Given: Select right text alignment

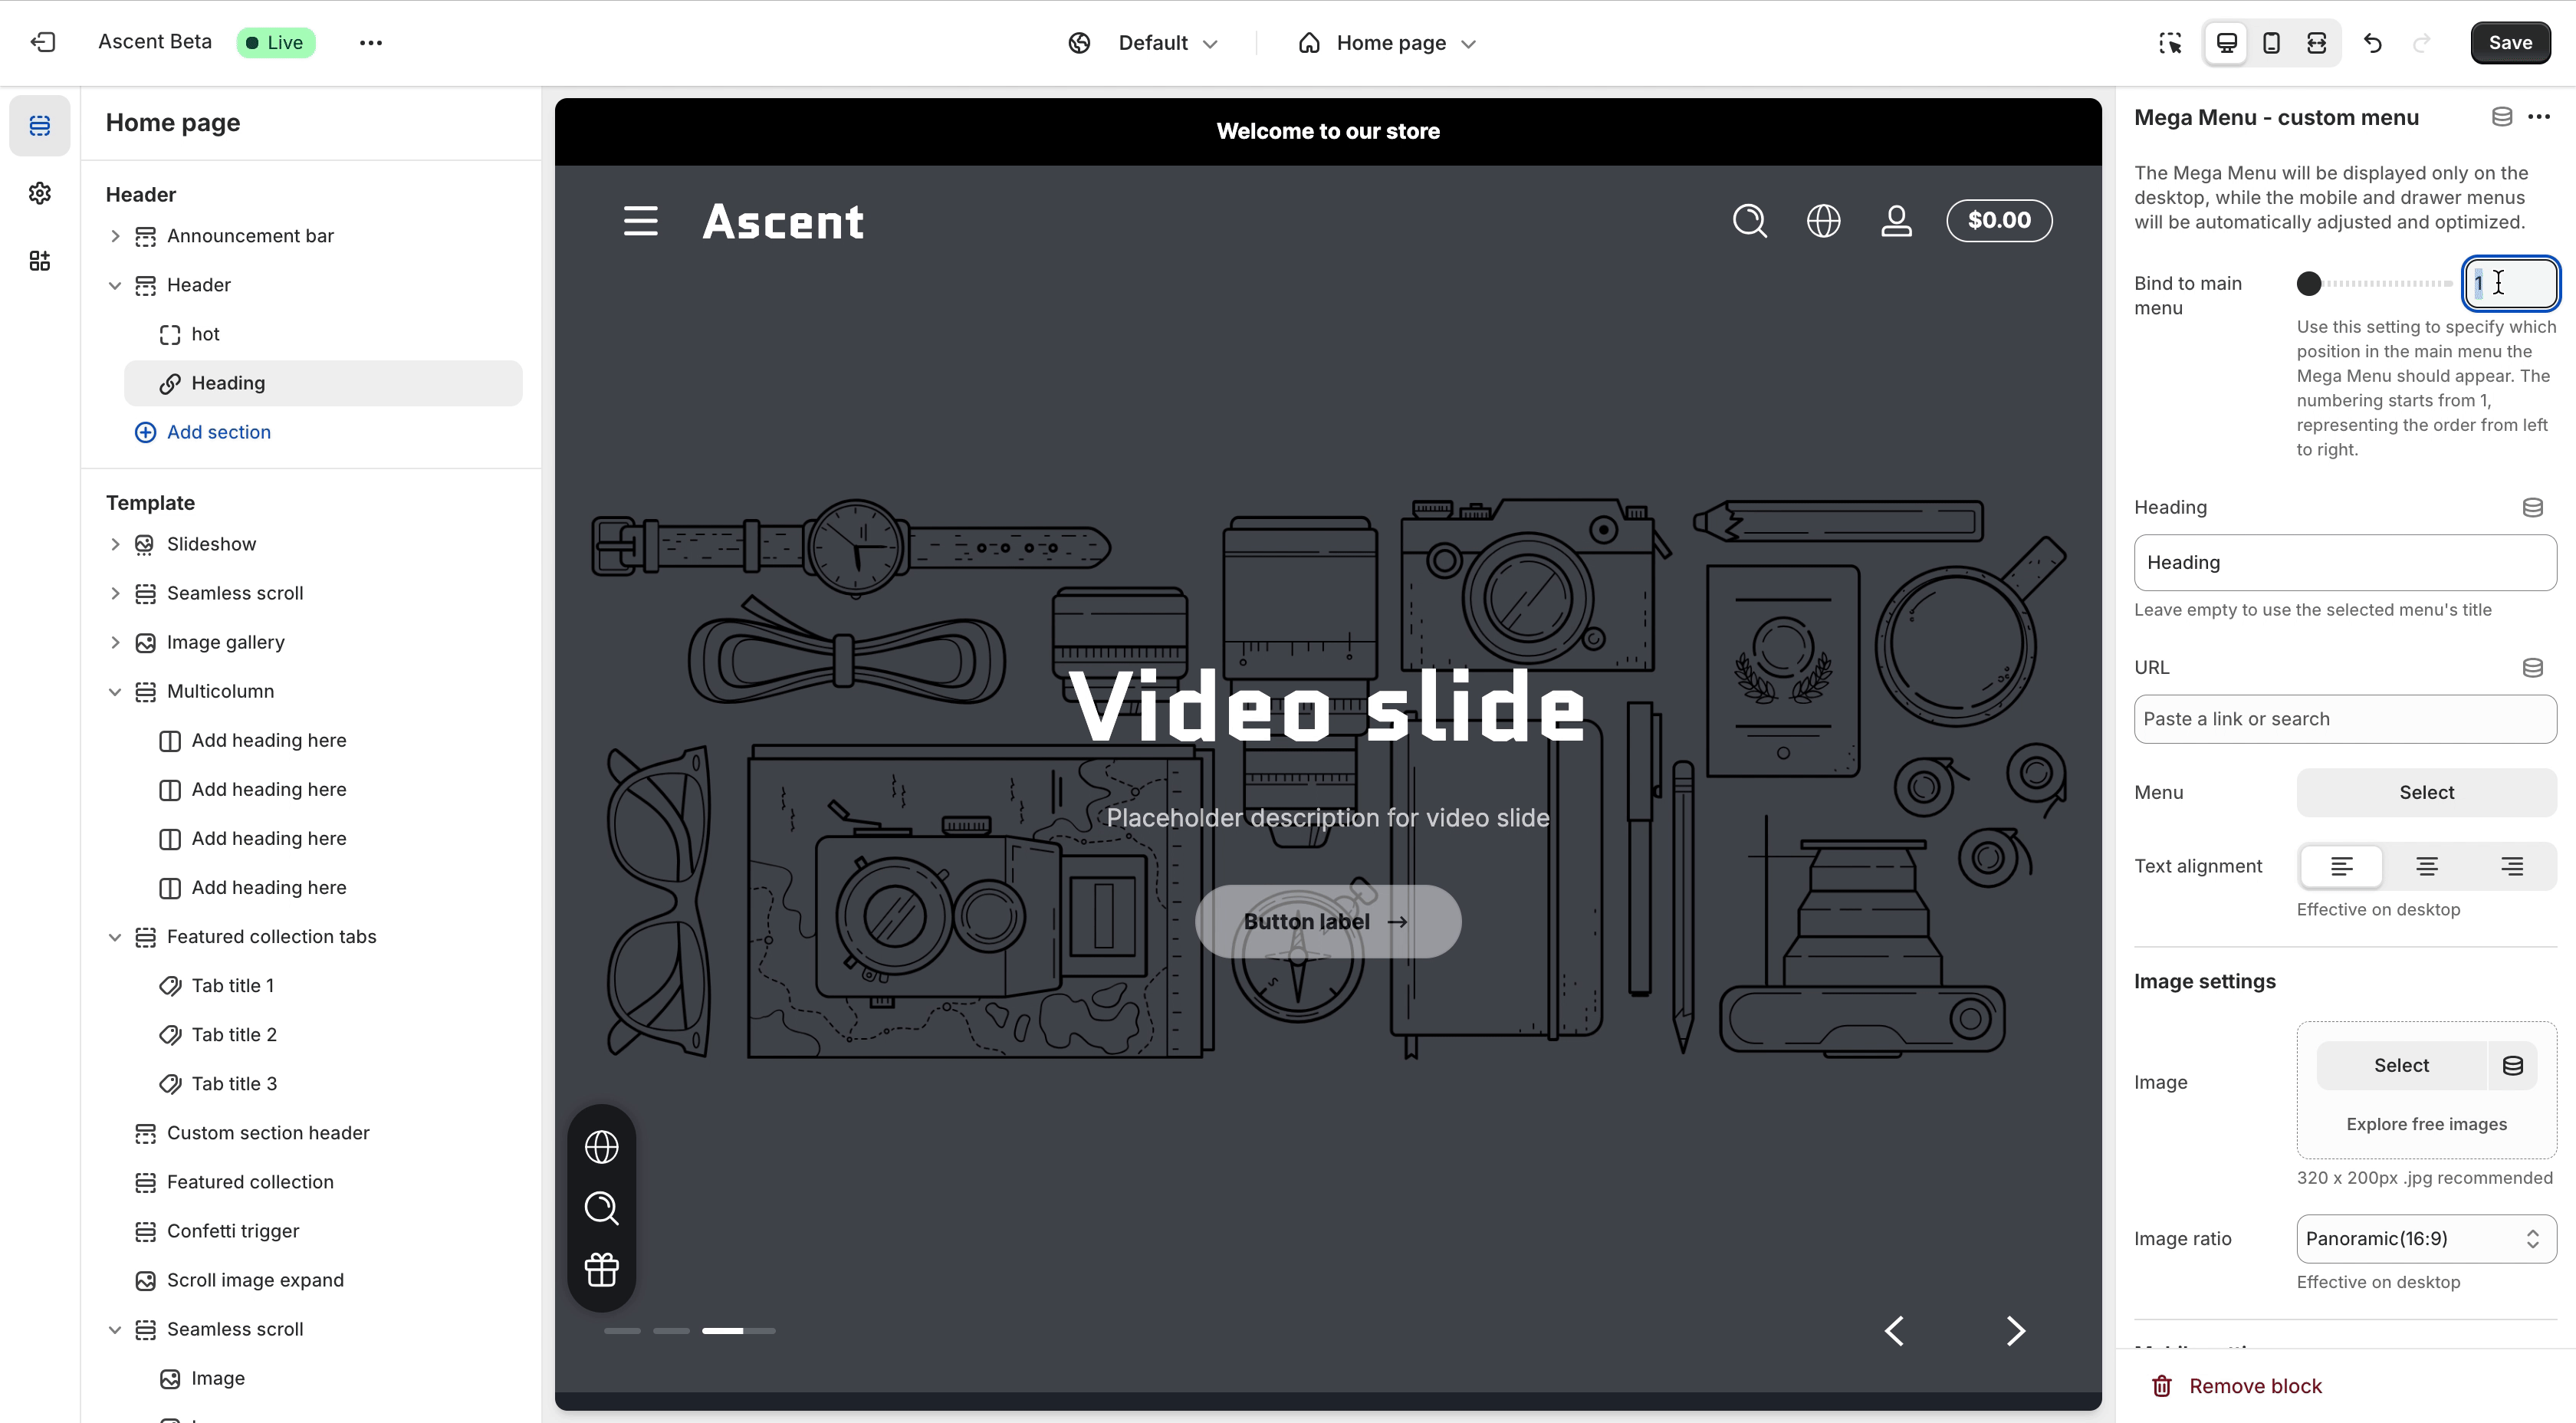Looking at the screenshot, I should point(2511,866).
